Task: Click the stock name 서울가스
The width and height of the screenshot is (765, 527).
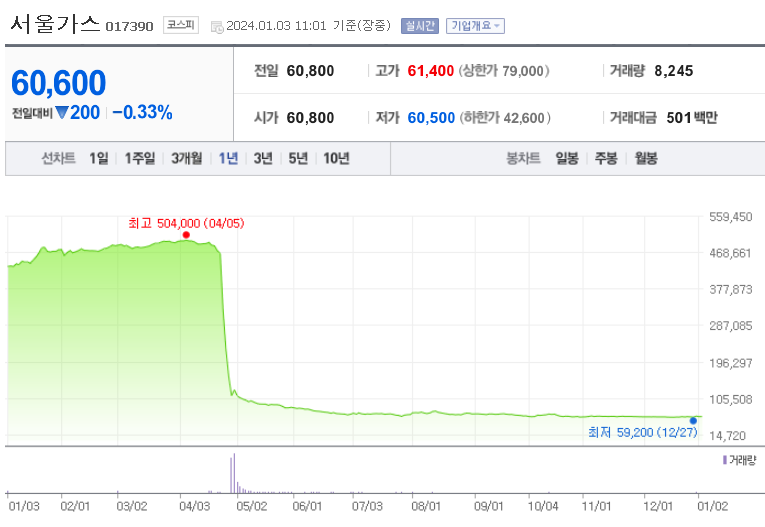Action: [x=55, y=23]
